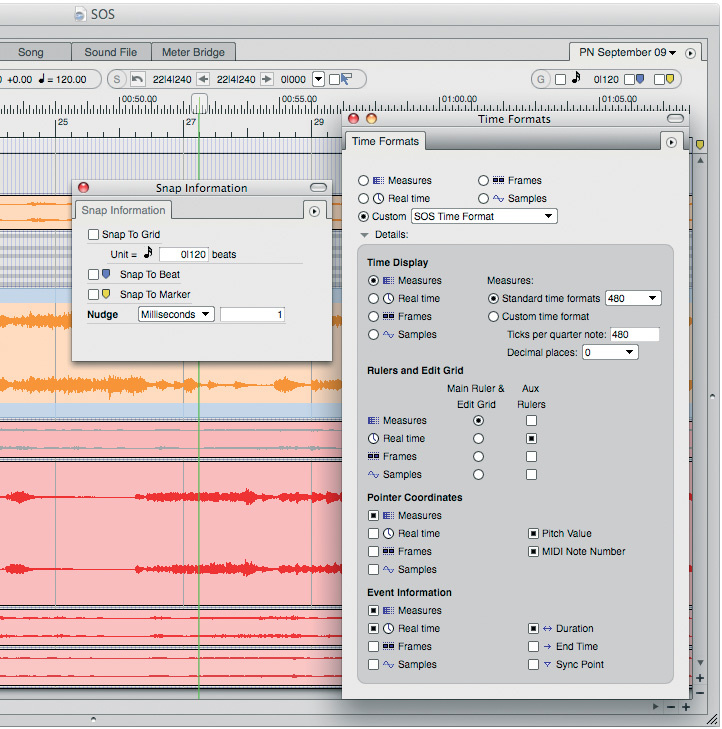Viewport: 722px width, 729px height.
Task: Click the vertical scrollbar up arrow
Action: (700, 160)
